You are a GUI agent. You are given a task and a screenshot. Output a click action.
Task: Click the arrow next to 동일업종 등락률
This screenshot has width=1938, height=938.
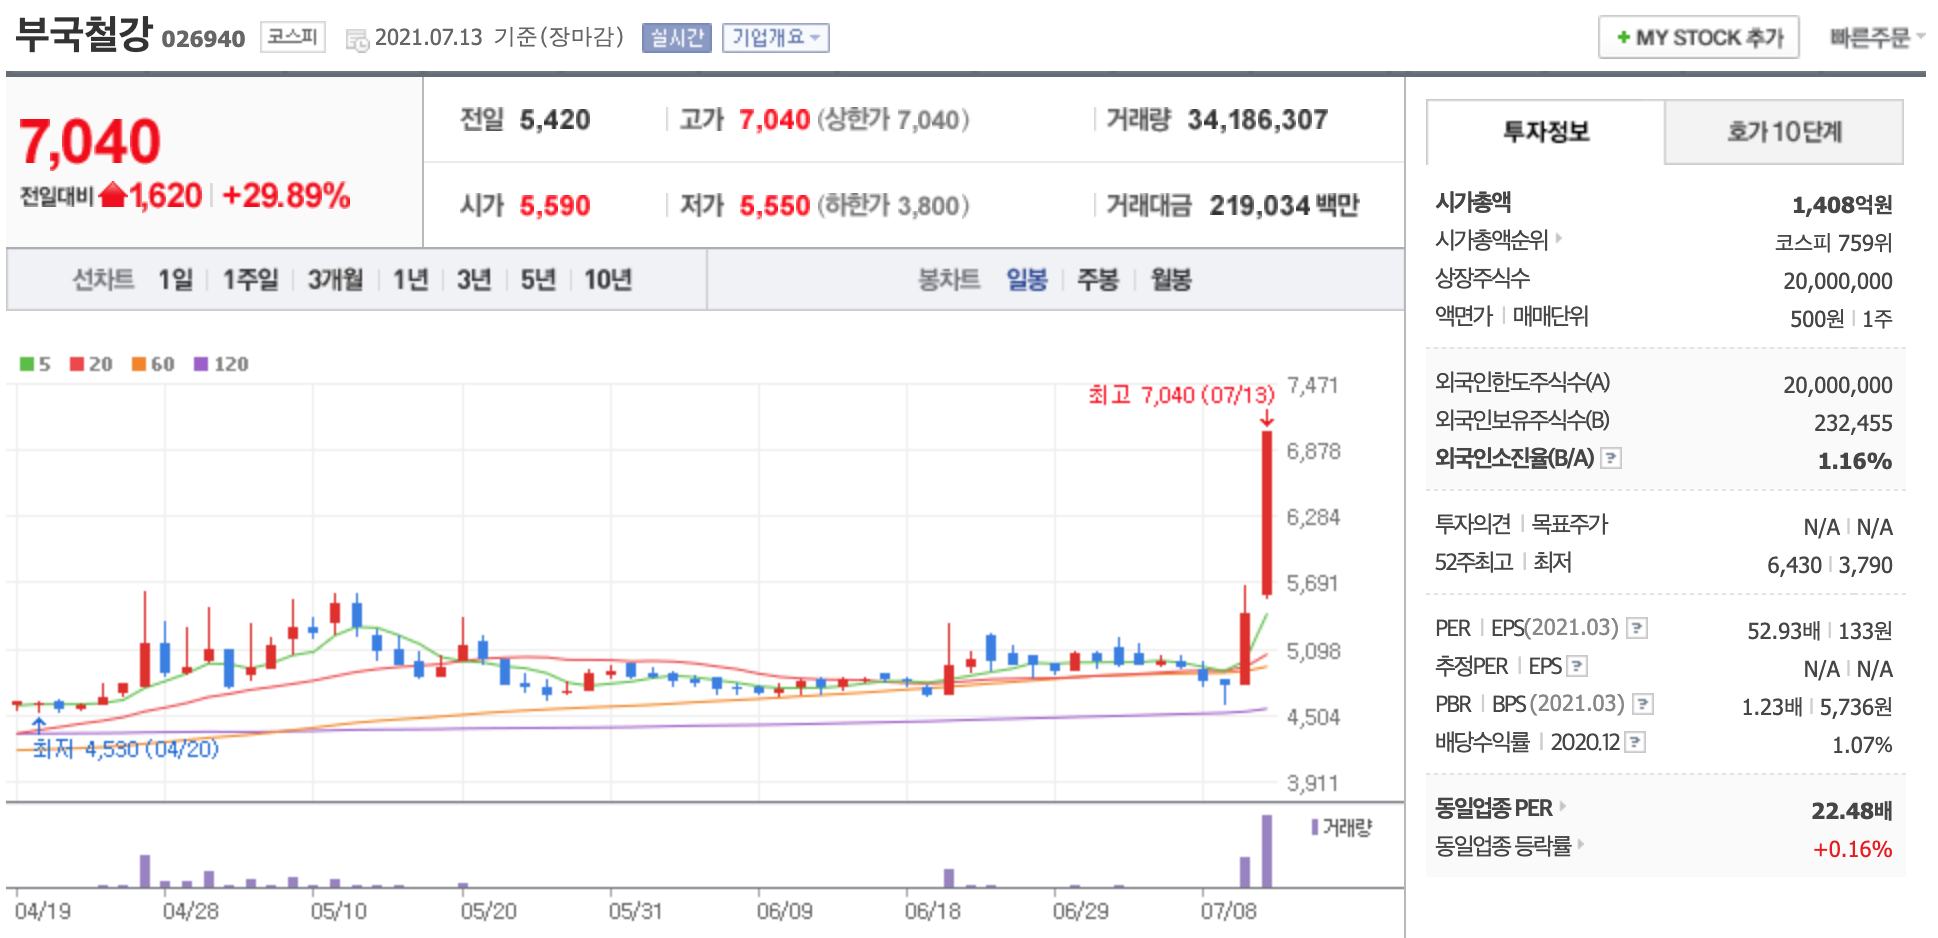(1581, 844)
